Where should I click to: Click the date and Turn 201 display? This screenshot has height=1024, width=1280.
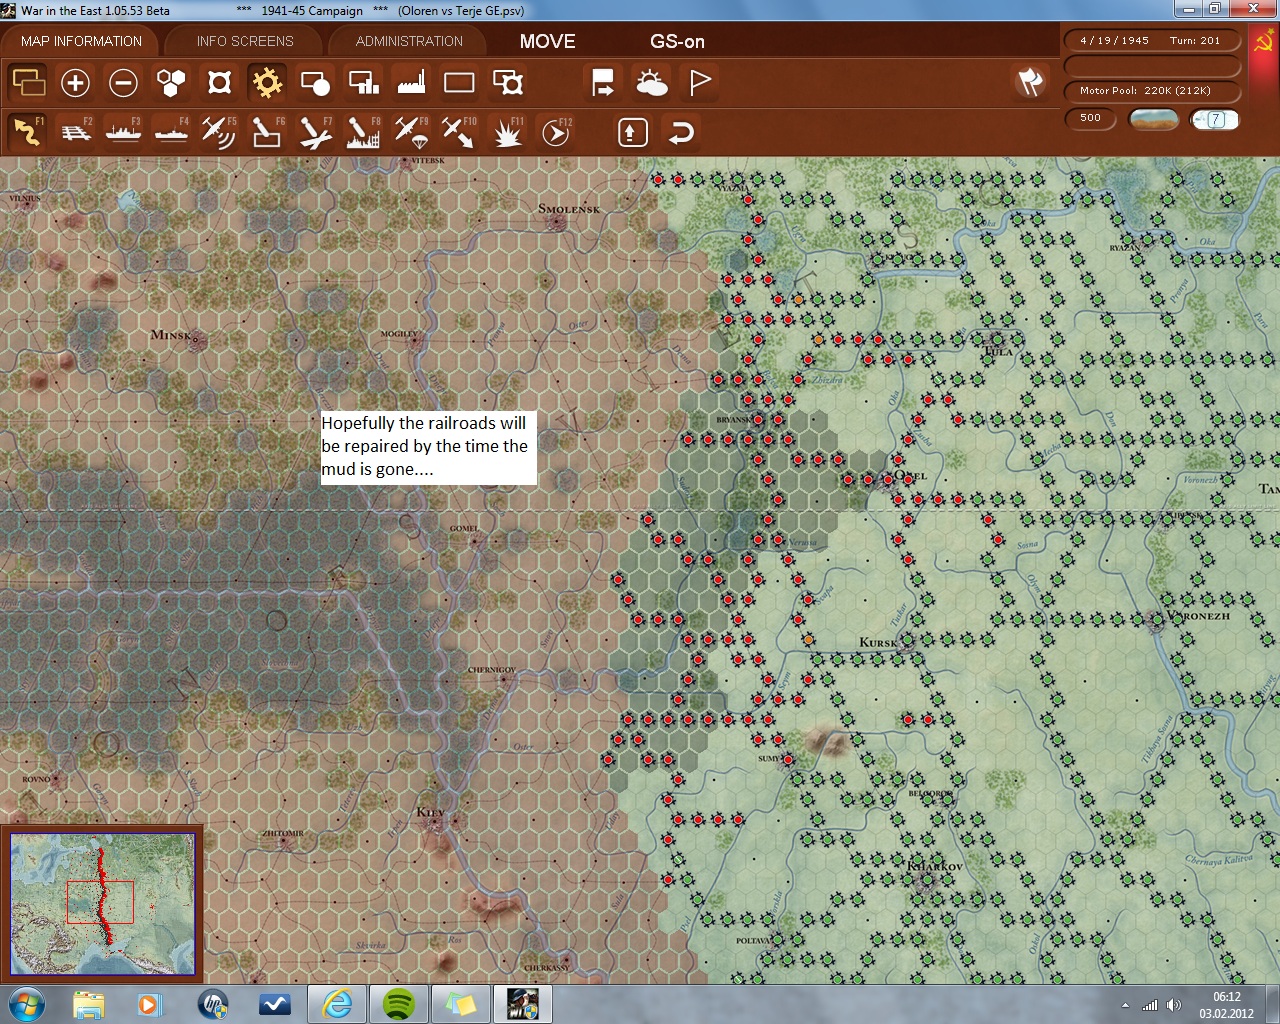(1152, 41)
